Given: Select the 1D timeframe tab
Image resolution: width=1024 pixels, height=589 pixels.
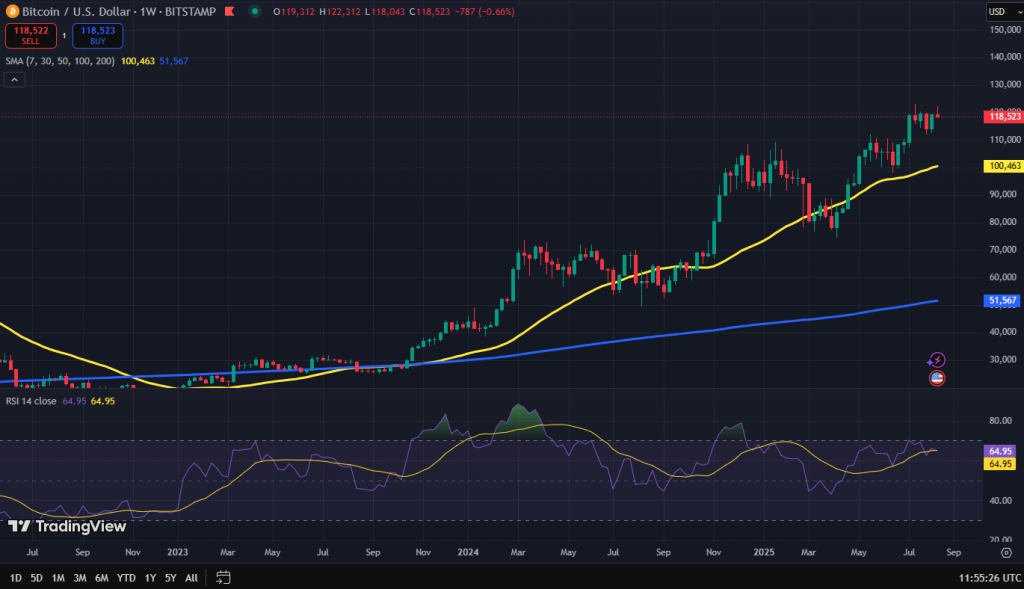Looking at the screenshot, I should tap(15, 577).
